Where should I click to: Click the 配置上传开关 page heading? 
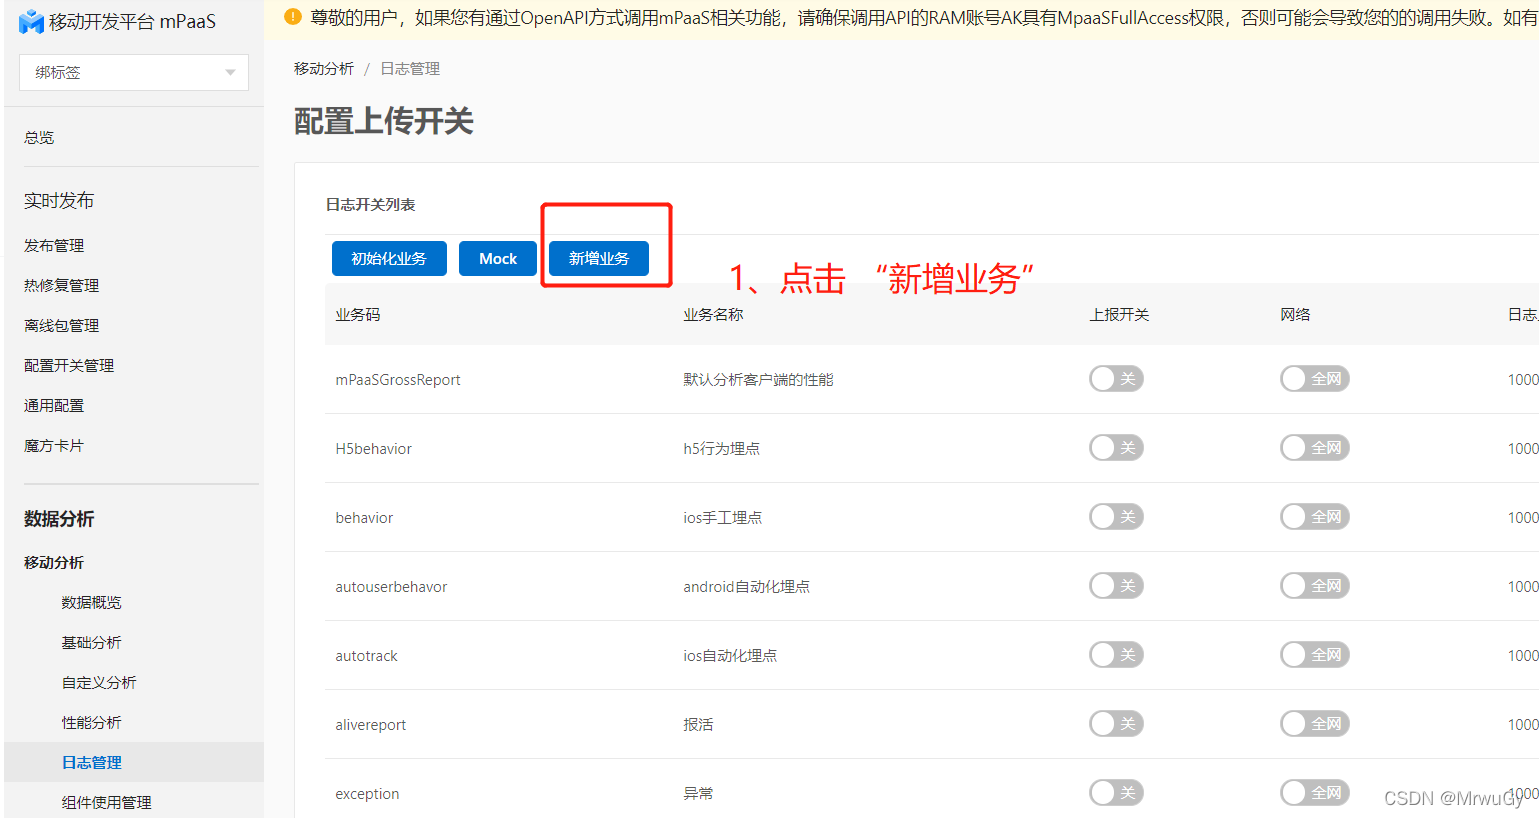[383, 122]
